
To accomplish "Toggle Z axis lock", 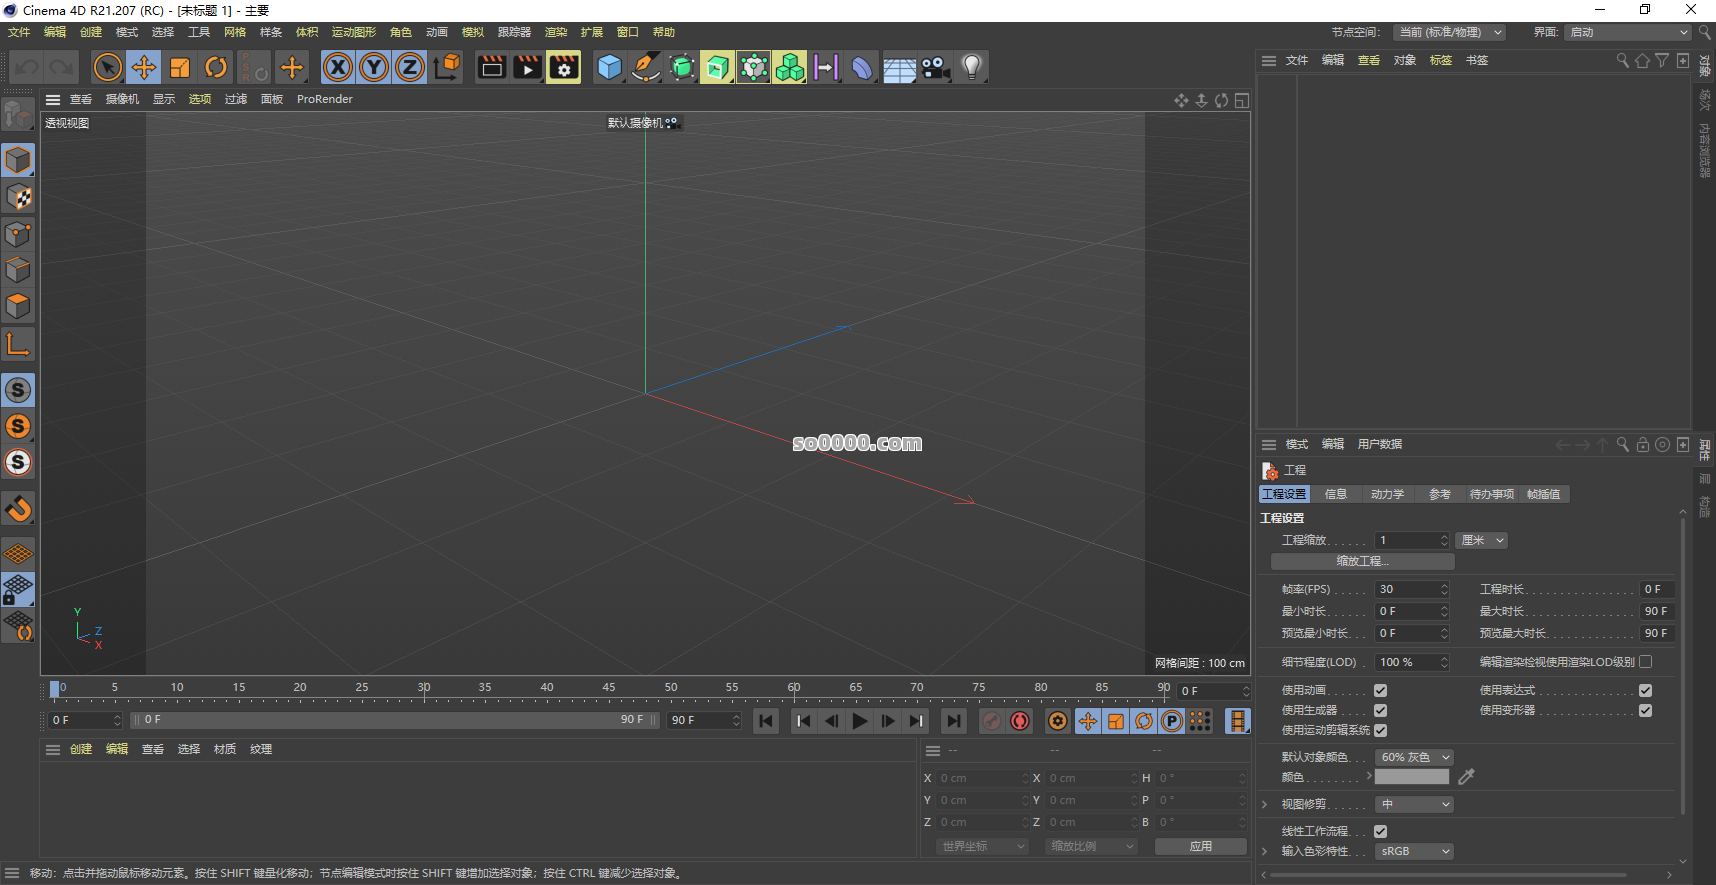I will tap(410, 67).
